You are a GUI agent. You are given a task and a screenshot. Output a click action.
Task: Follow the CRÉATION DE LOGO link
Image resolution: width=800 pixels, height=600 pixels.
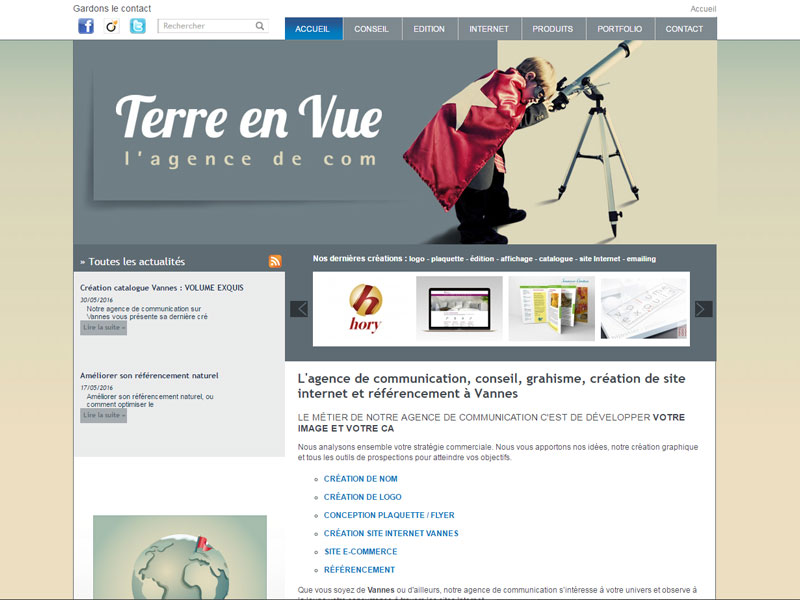(363, 497)
